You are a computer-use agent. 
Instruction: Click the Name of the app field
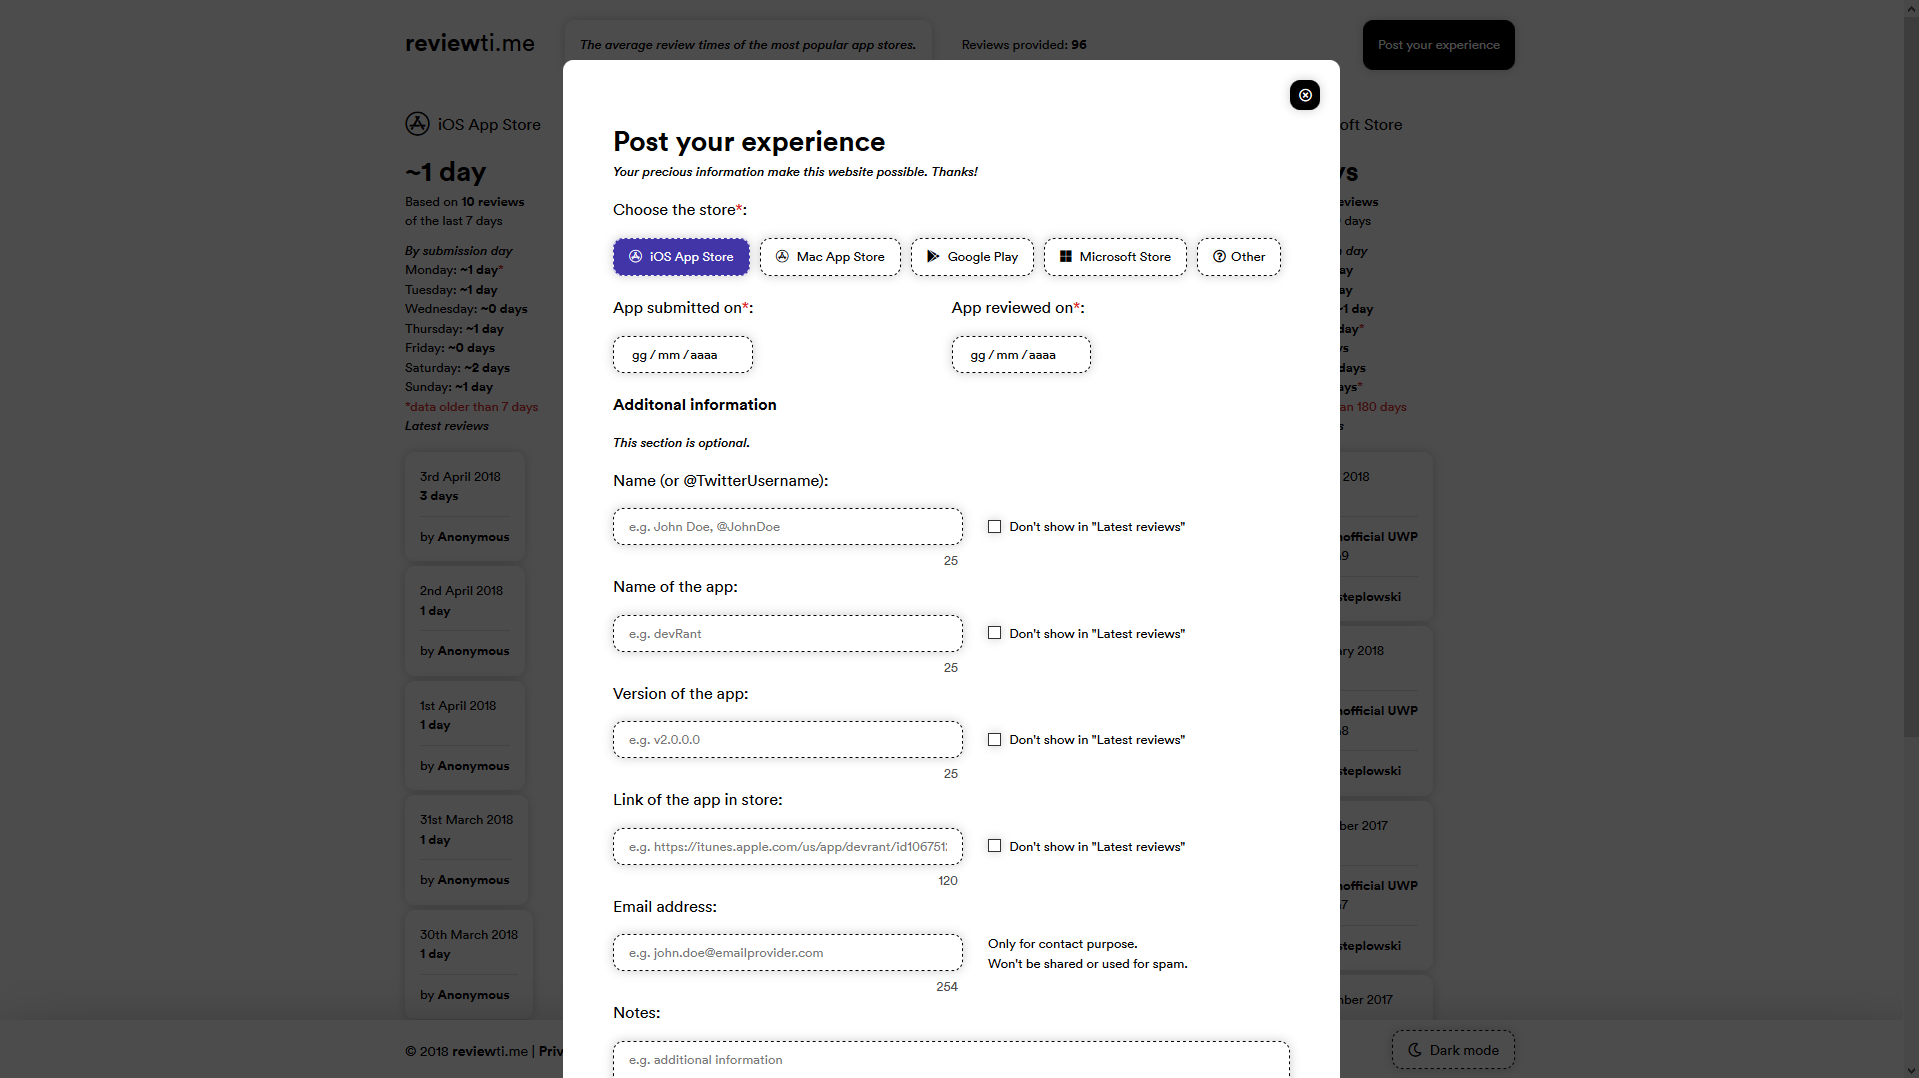point(787,634)
